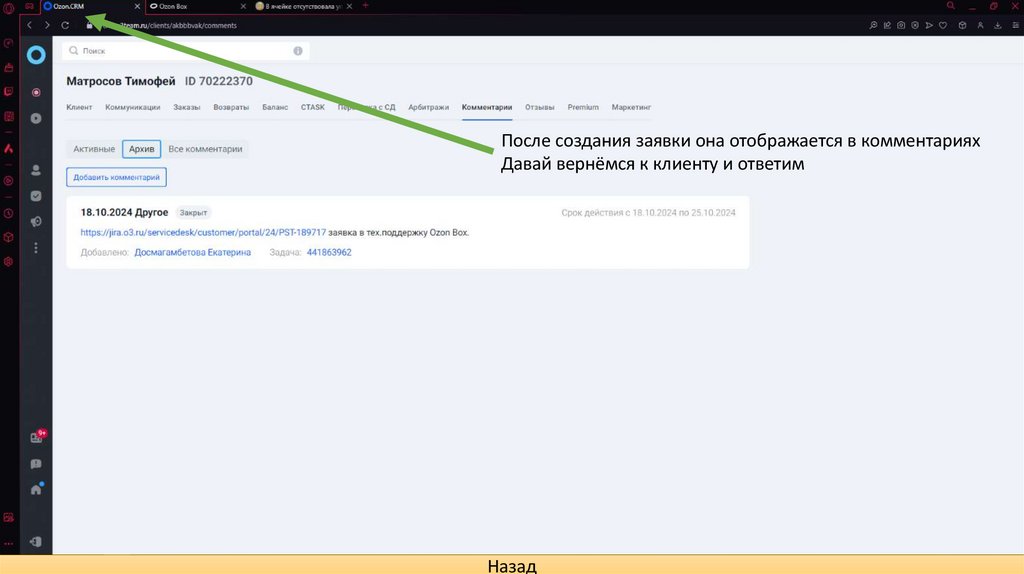Click the lock icon in the address bar
Image resolution: width=1024 pixels, height=574 pixels.
pyautogui.click(x=89, y=25)
